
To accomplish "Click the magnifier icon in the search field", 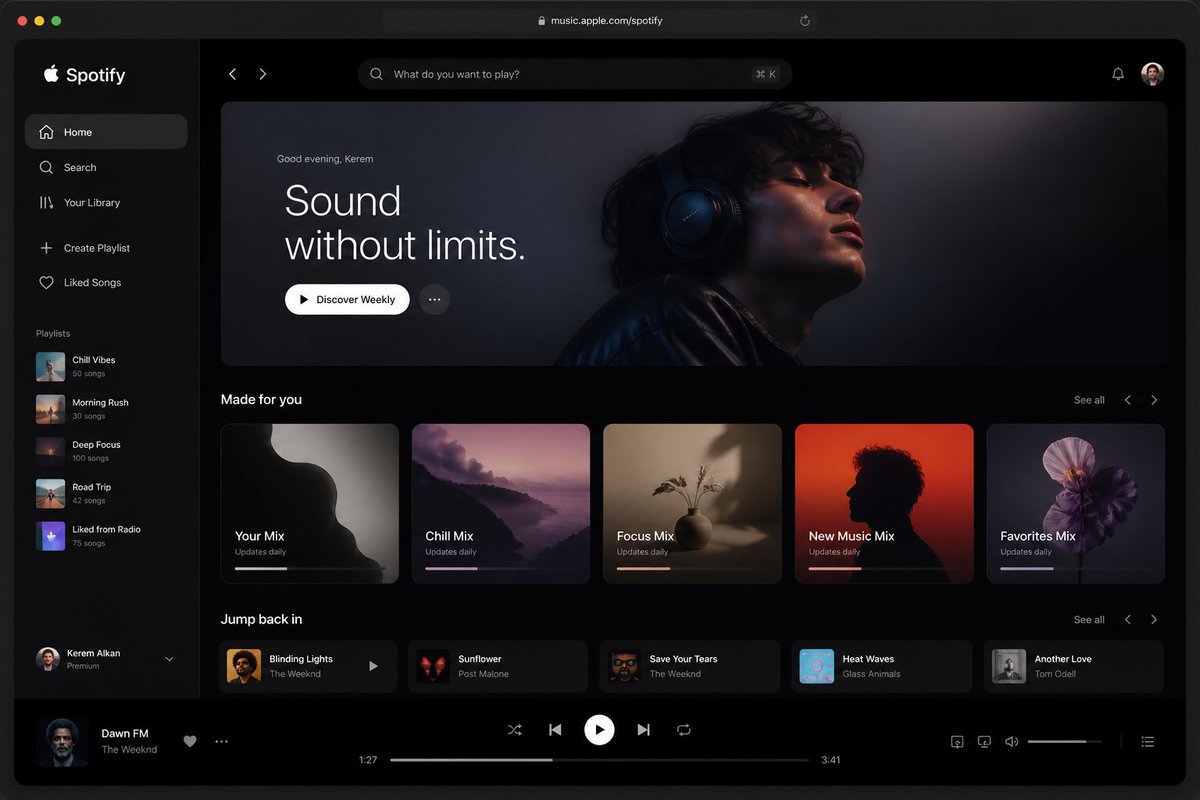I will [x=377, y=74].
